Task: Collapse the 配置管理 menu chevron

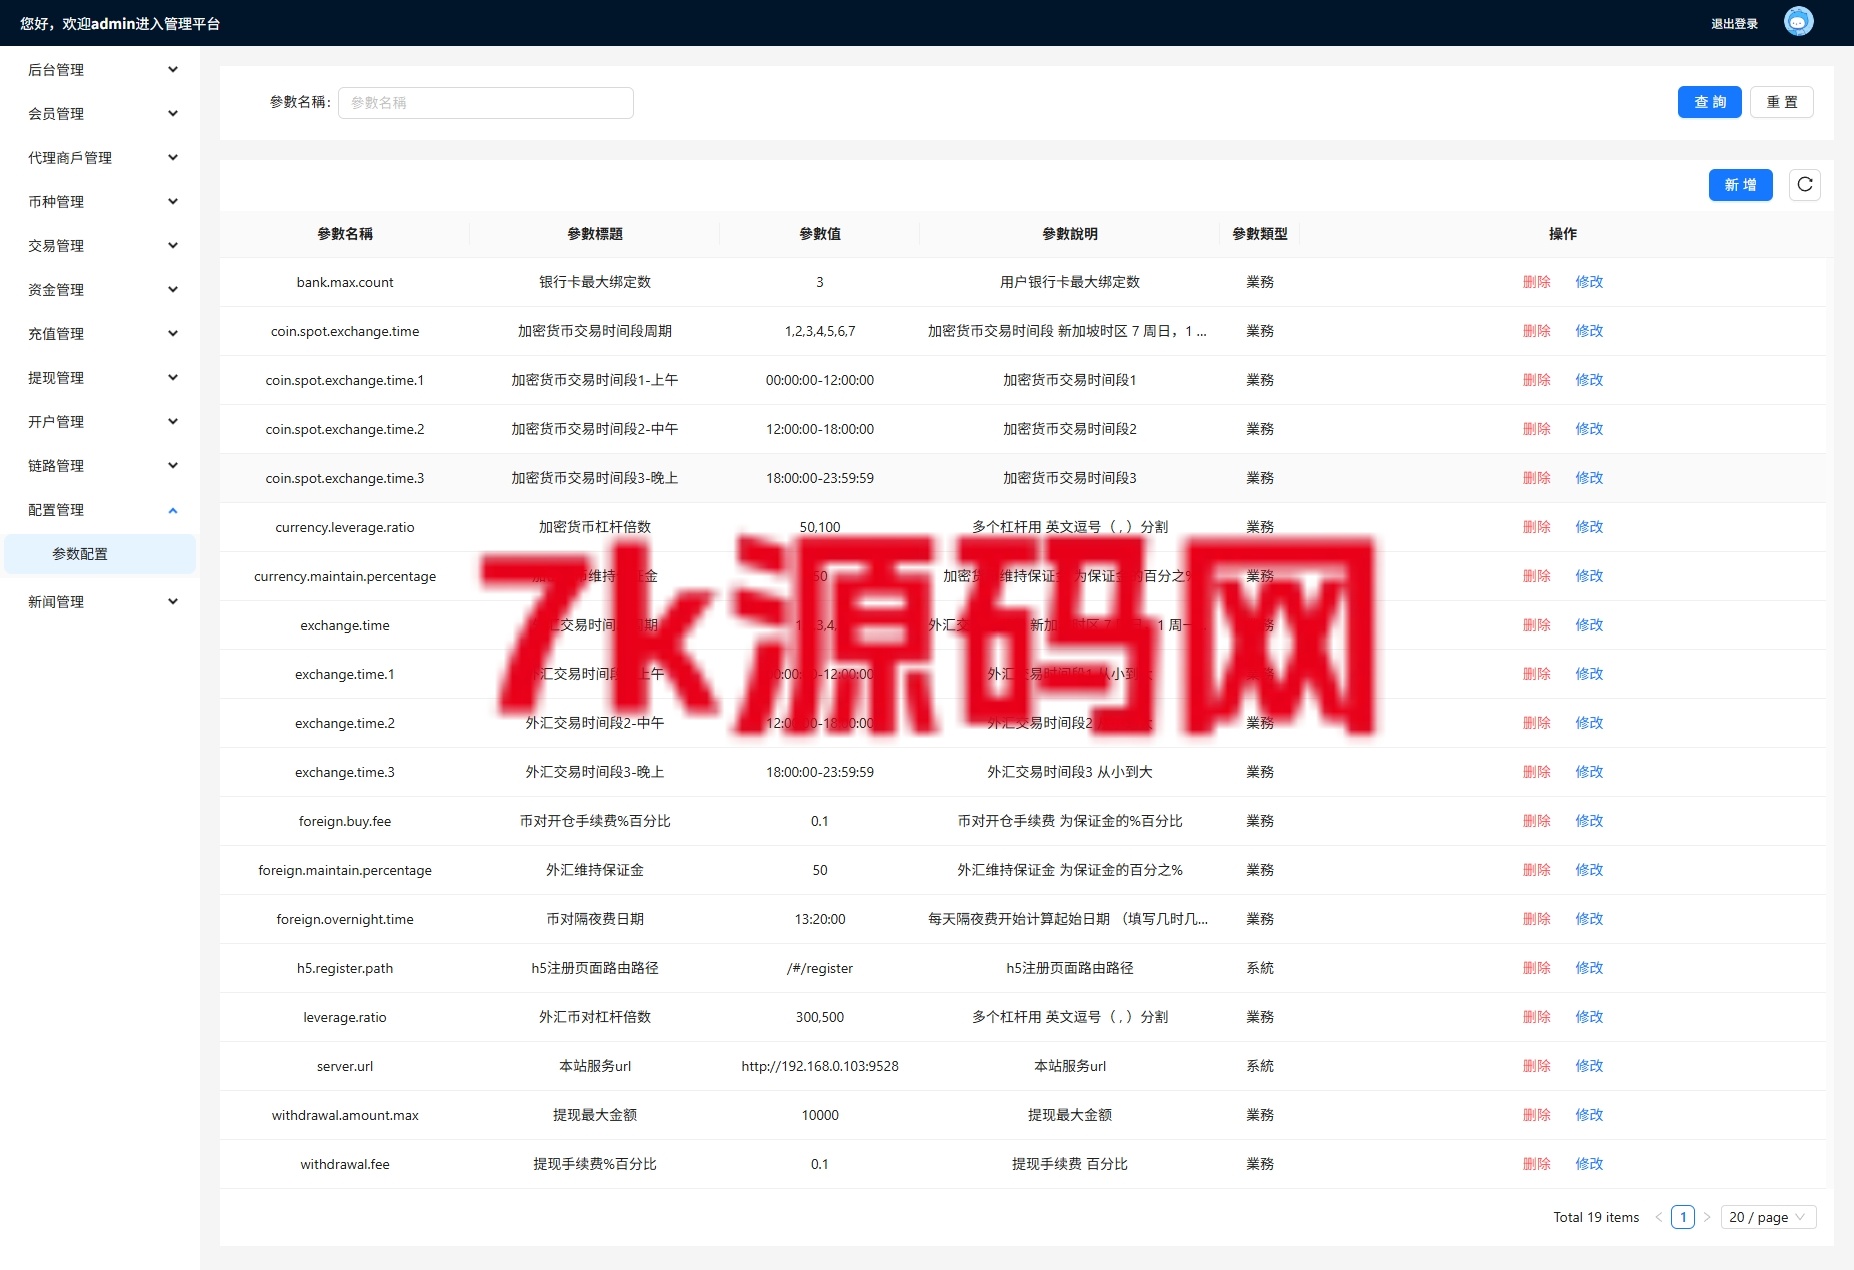Action: coord(173,510)
